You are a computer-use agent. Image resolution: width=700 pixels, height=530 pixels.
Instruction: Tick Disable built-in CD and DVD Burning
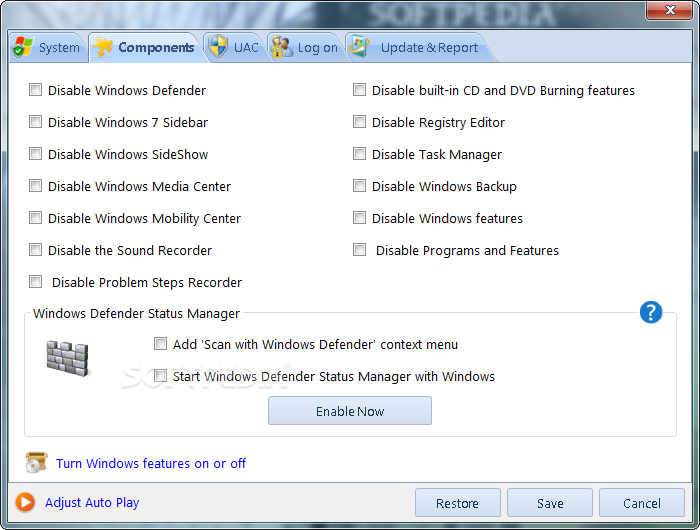point(359,90)
